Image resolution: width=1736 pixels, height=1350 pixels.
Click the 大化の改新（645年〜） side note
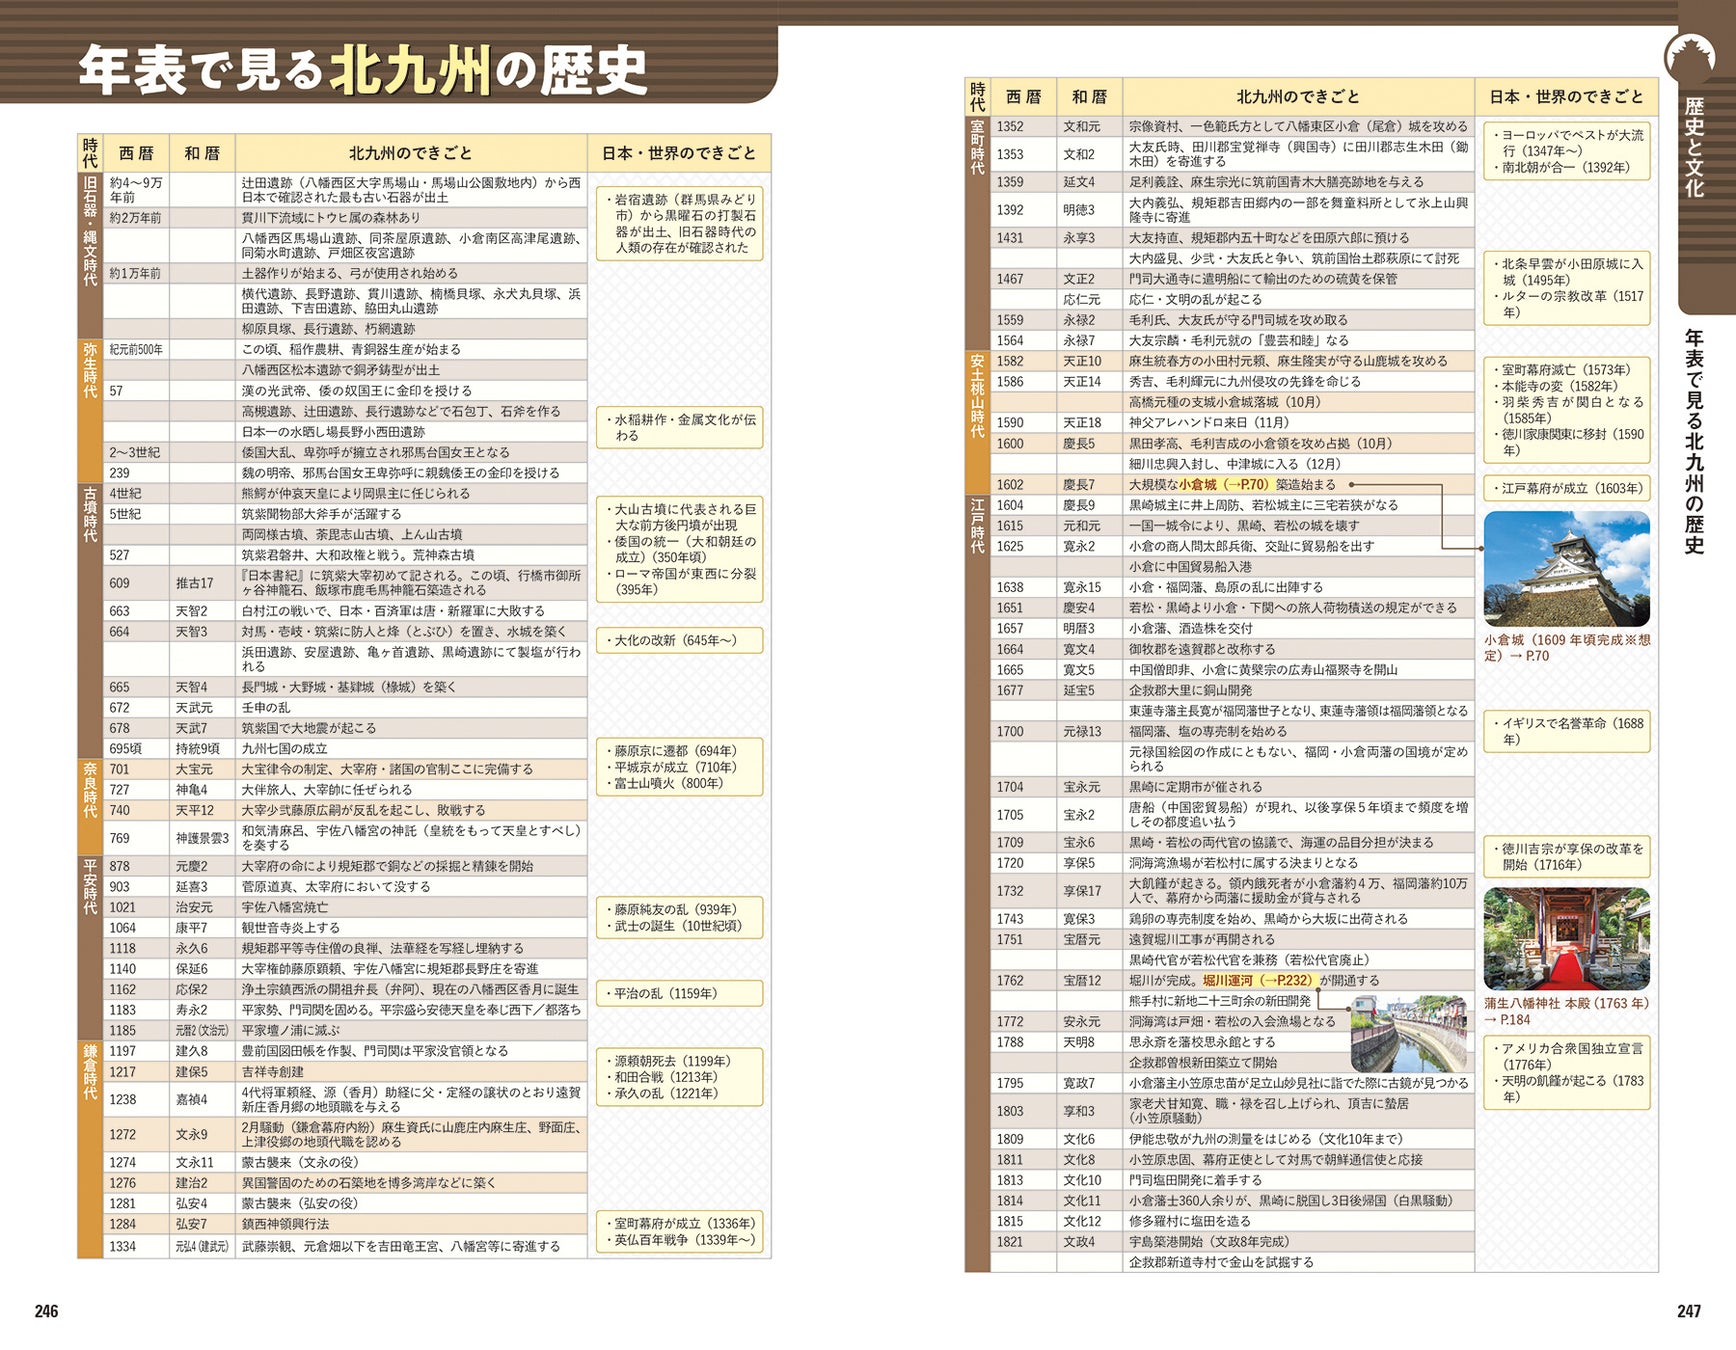click(679, 640)
